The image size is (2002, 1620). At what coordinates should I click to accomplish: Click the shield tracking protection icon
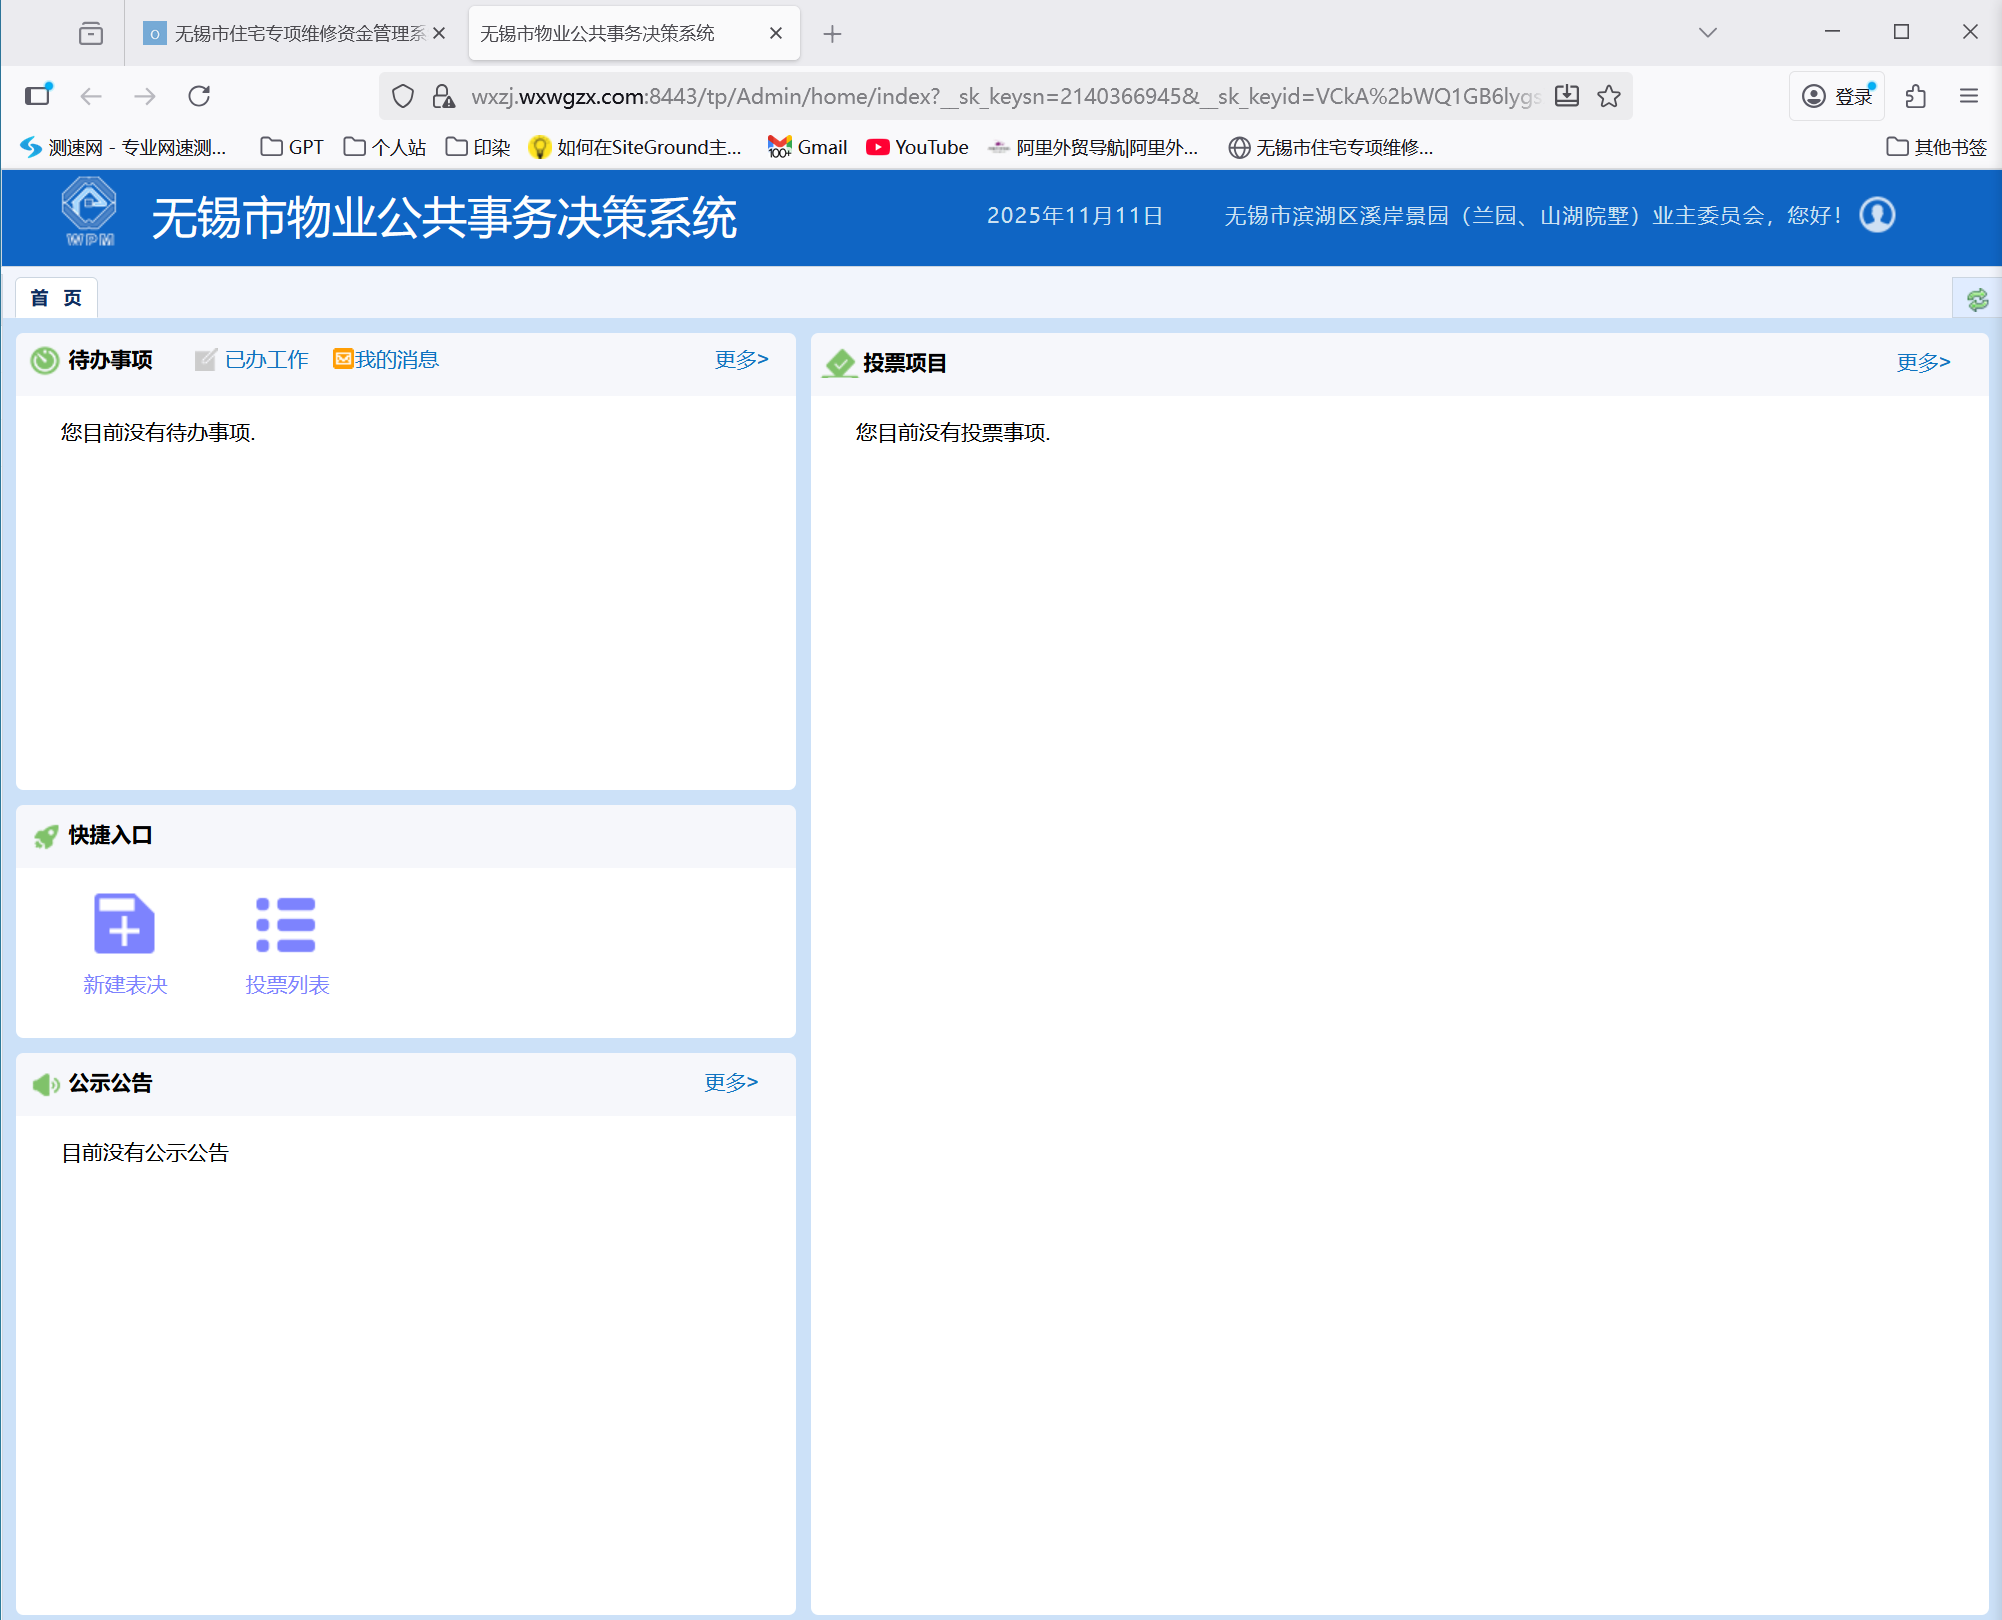(403, 96)
